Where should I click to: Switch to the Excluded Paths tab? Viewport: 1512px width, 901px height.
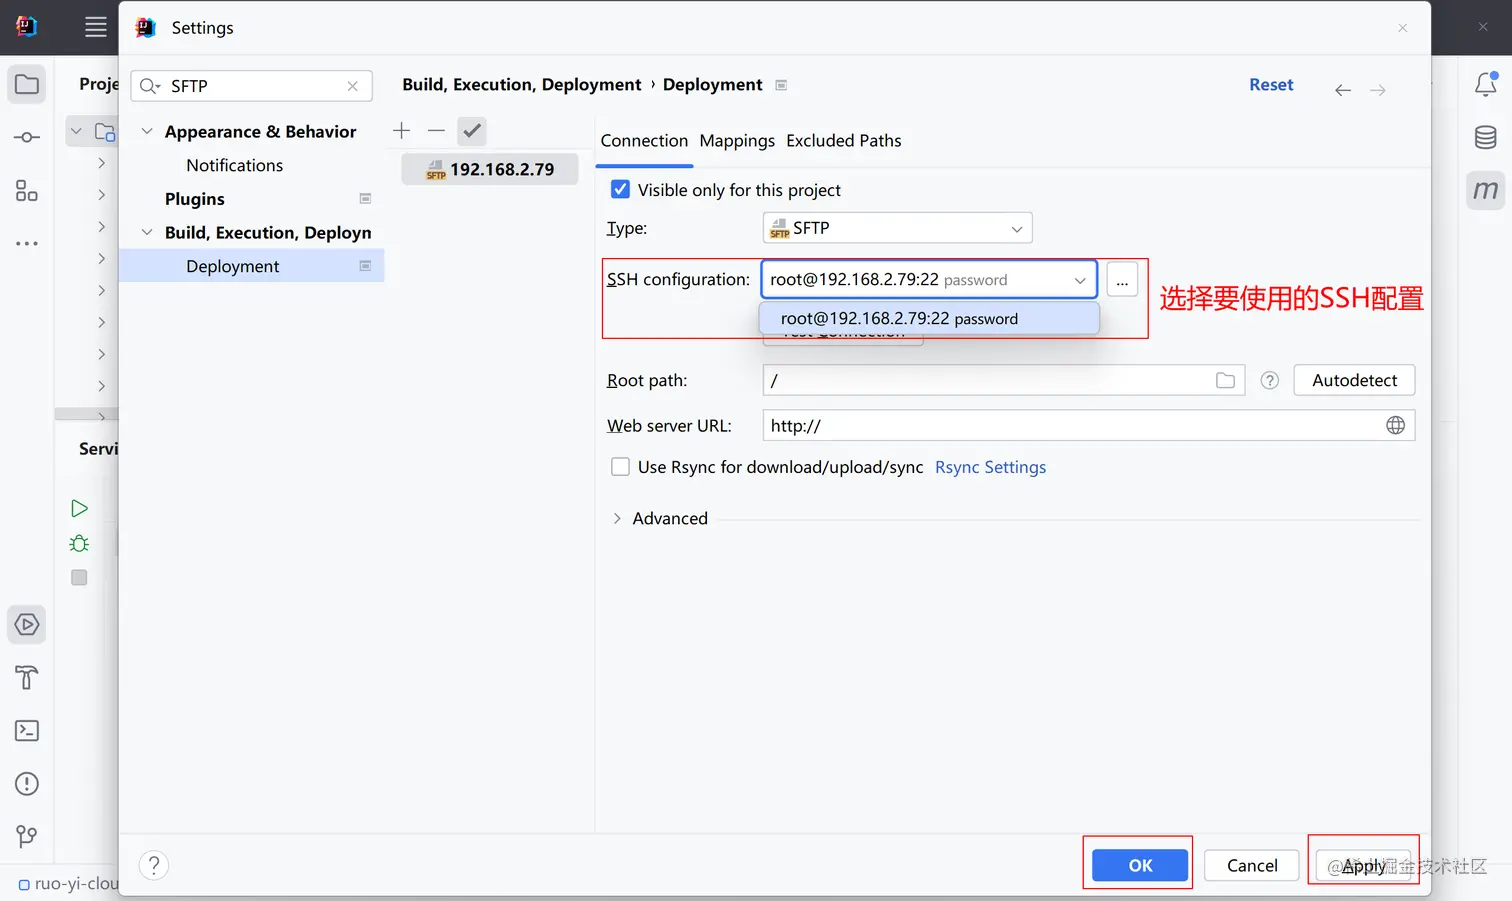pos(844,141)
